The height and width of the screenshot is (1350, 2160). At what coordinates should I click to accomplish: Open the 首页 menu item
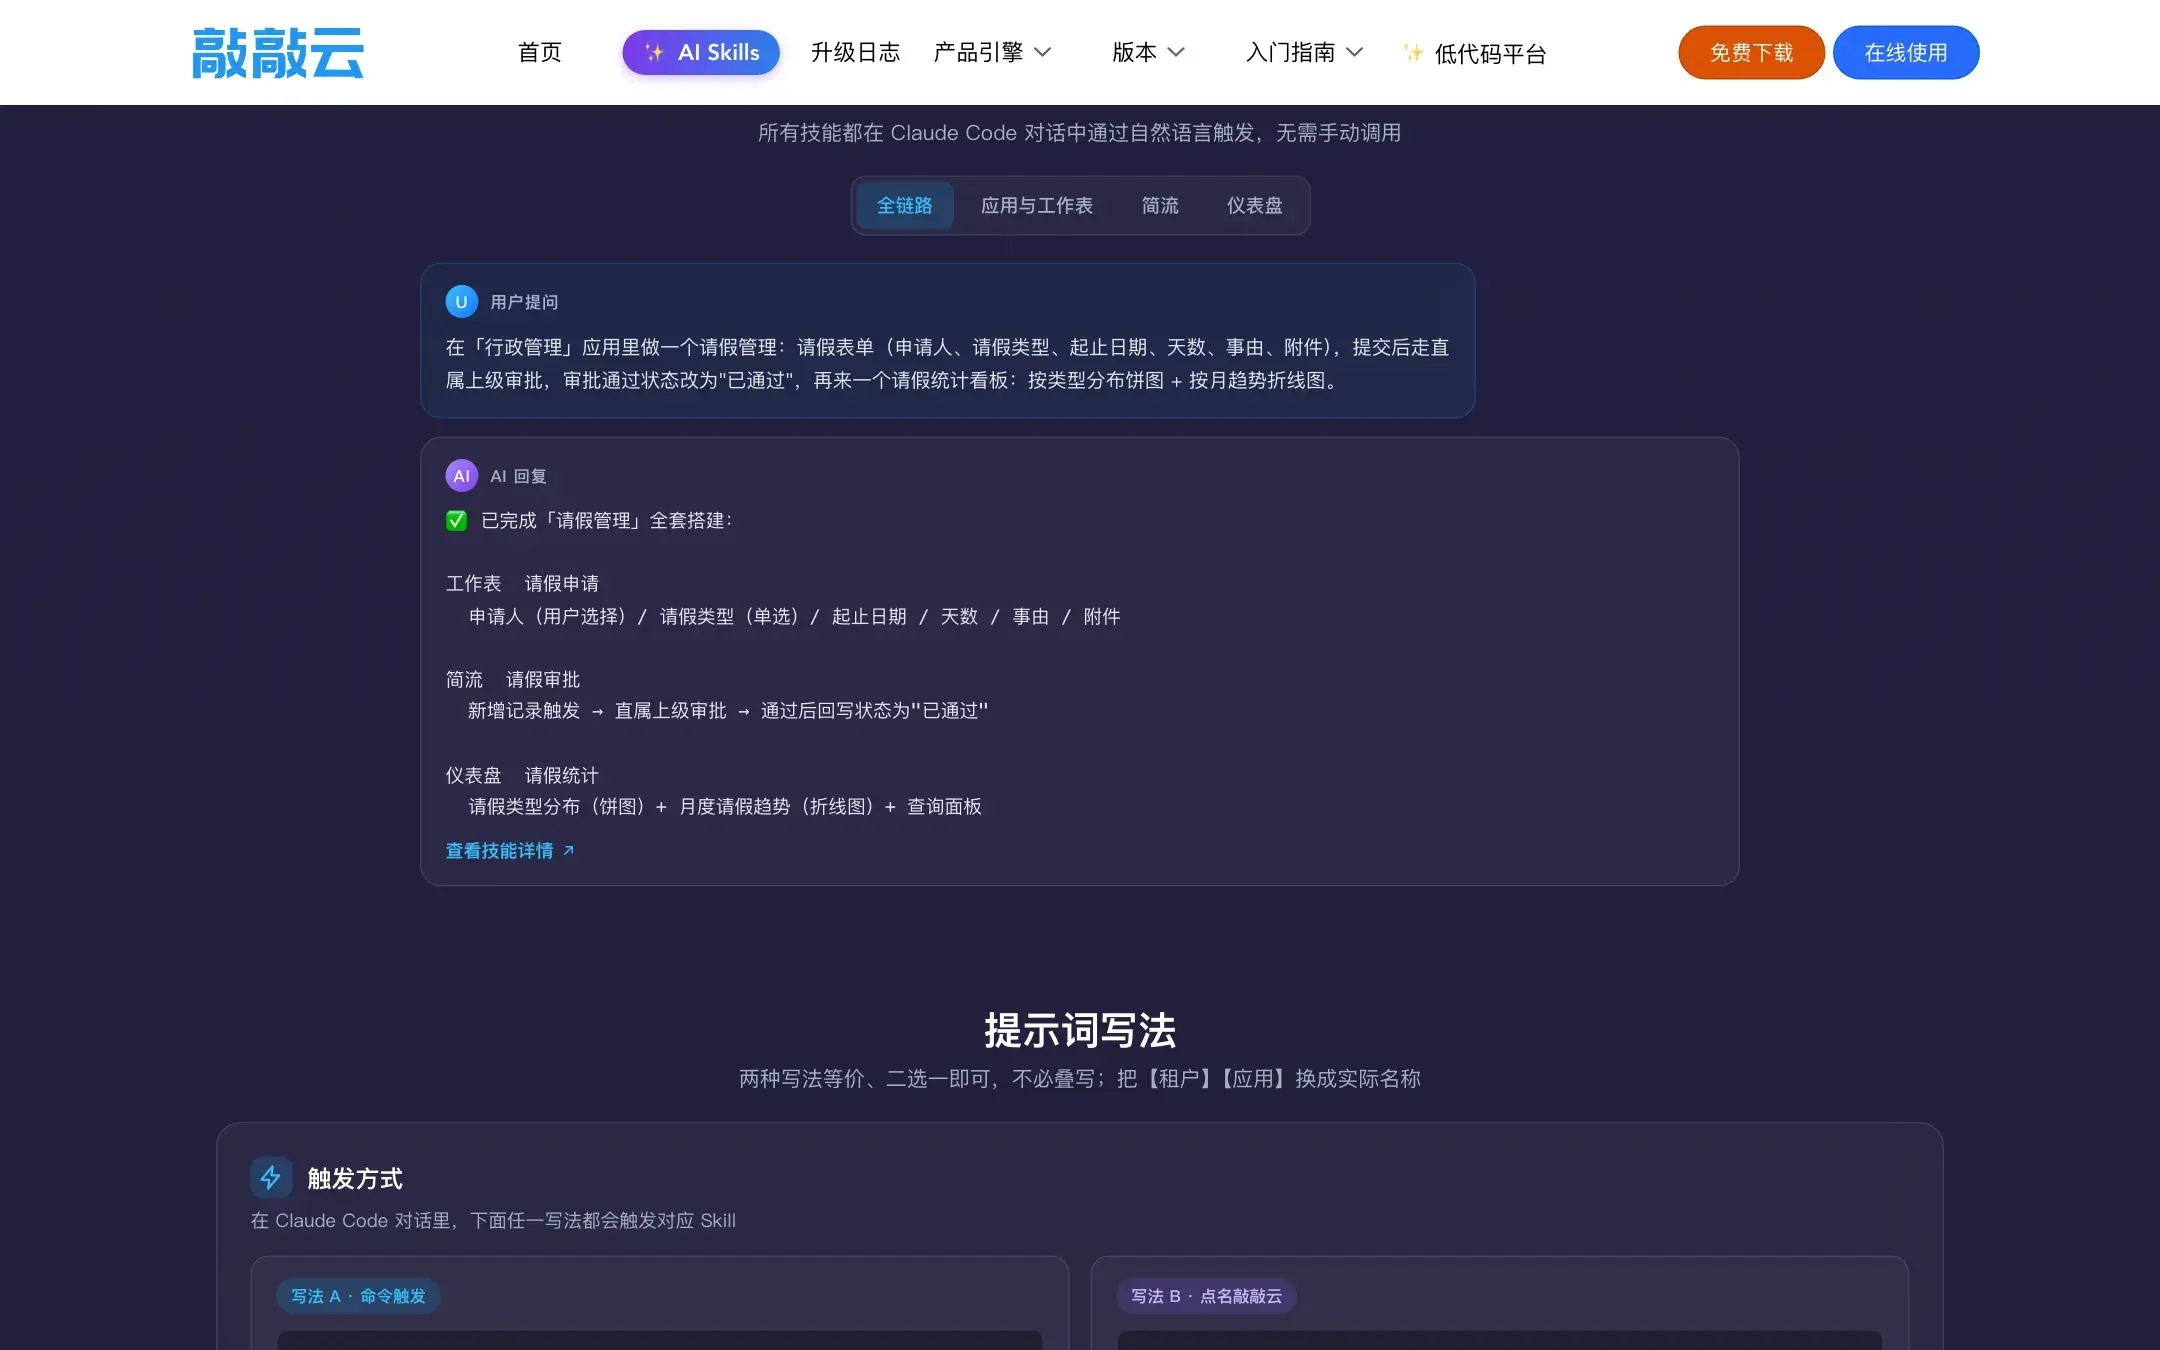pos(540,52)
